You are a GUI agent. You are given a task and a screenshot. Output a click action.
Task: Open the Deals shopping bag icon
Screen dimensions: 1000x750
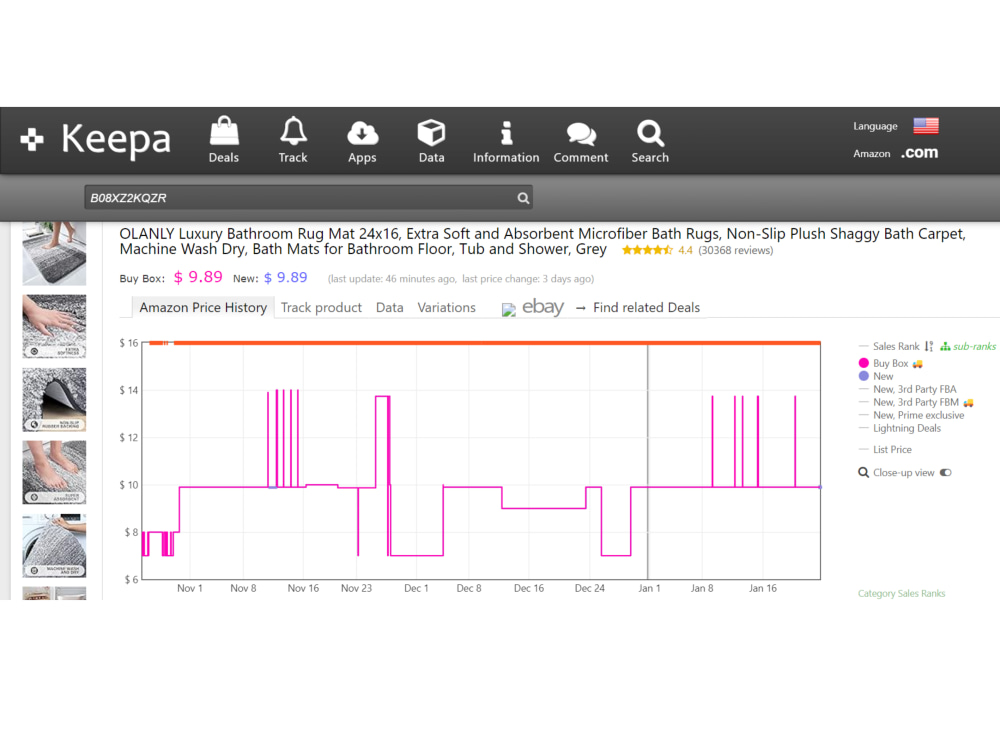(224, 131)
